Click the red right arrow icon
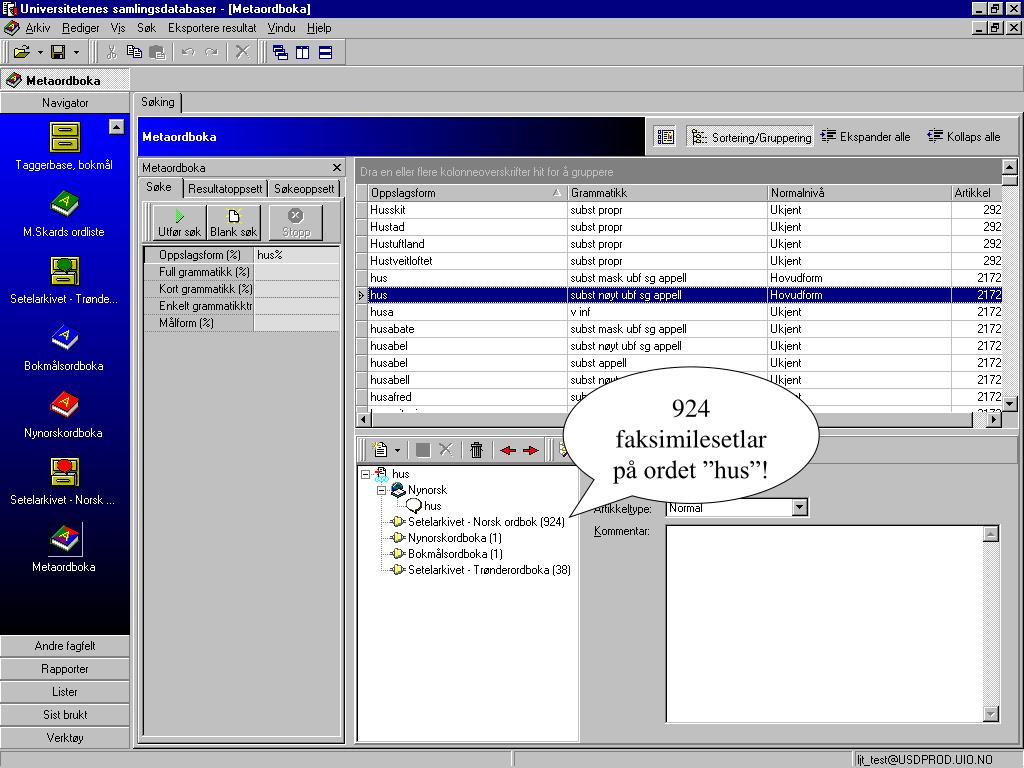Viewport: 1024px width, 768px height. click(531, 450)
